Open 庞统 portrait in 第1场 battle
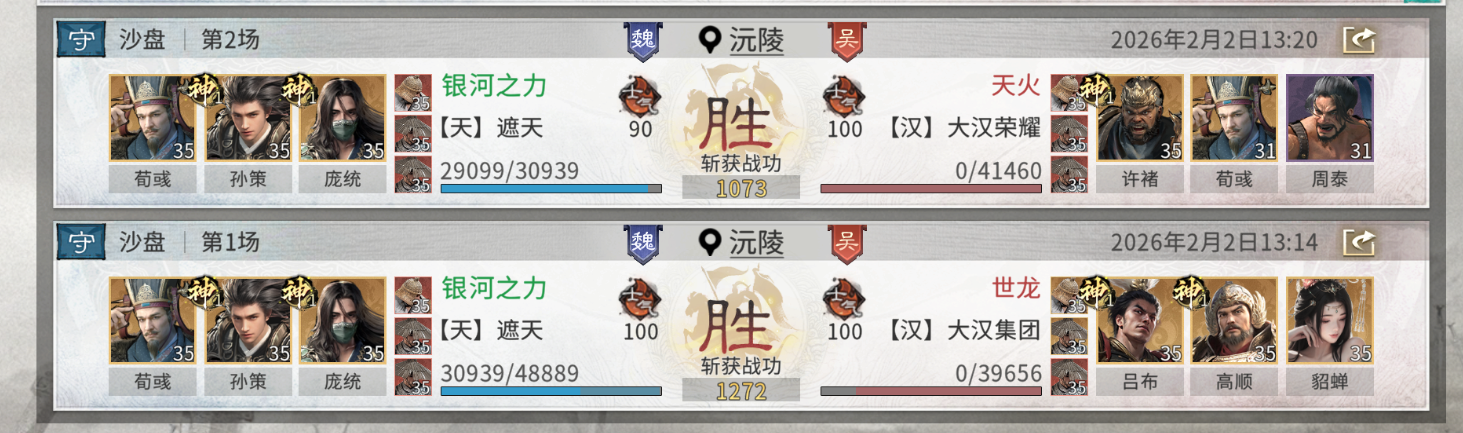The image size is (1463, 433). click(x=342, y=320)
